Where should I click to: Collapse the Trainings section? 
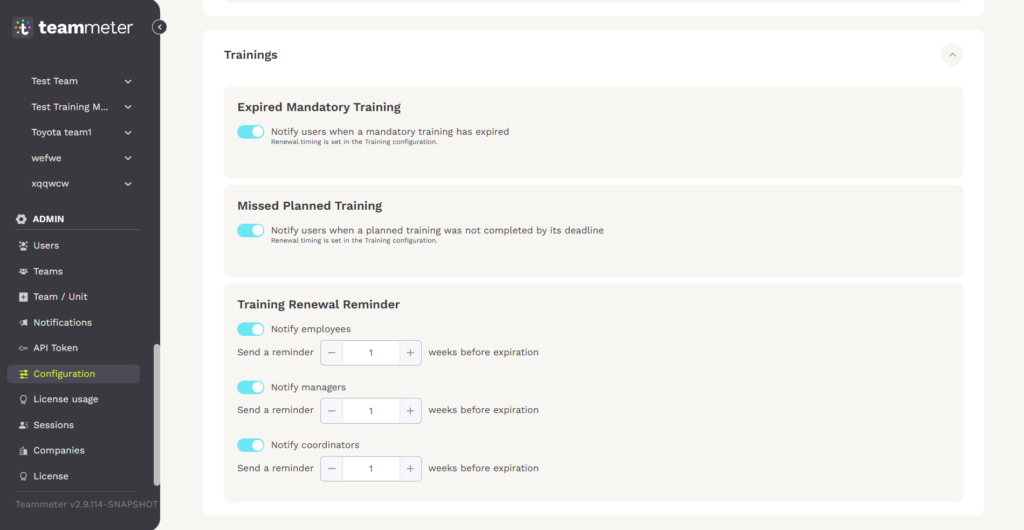point(952,55)
